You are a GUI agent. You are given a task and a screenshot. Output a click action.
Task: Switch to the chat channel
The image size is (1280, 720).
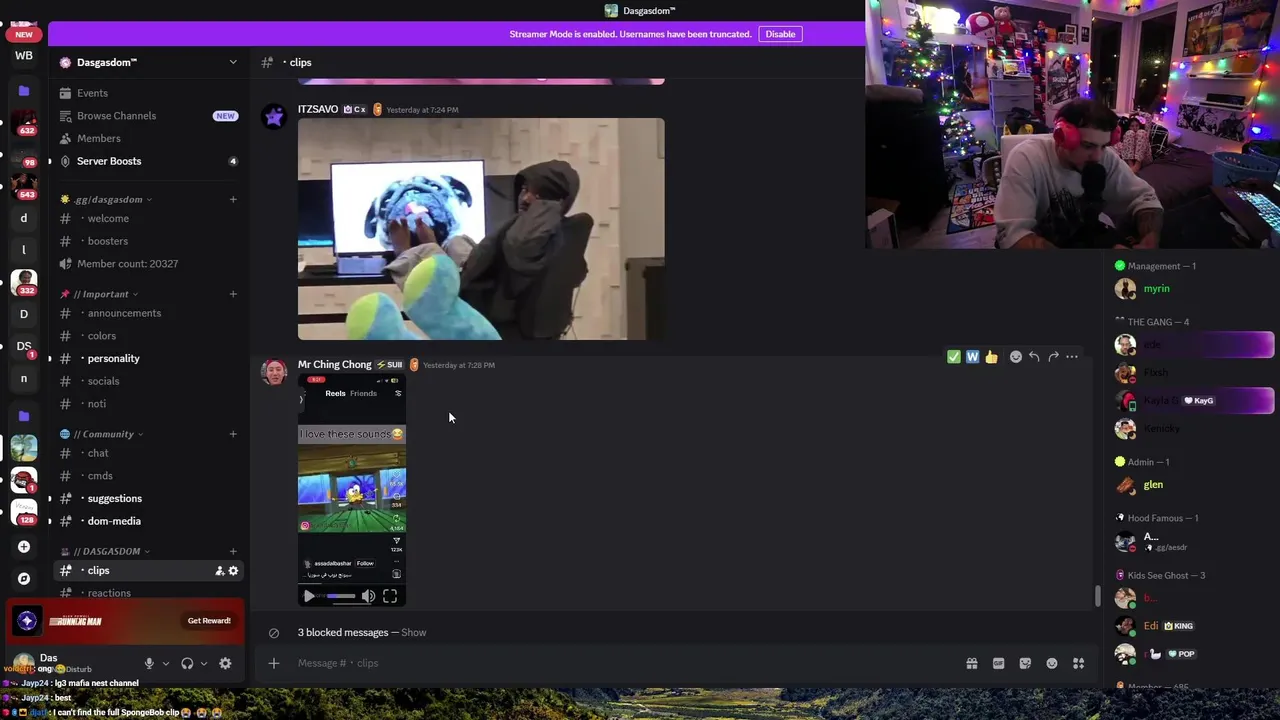pyautogui.click(x=149, y=453)
